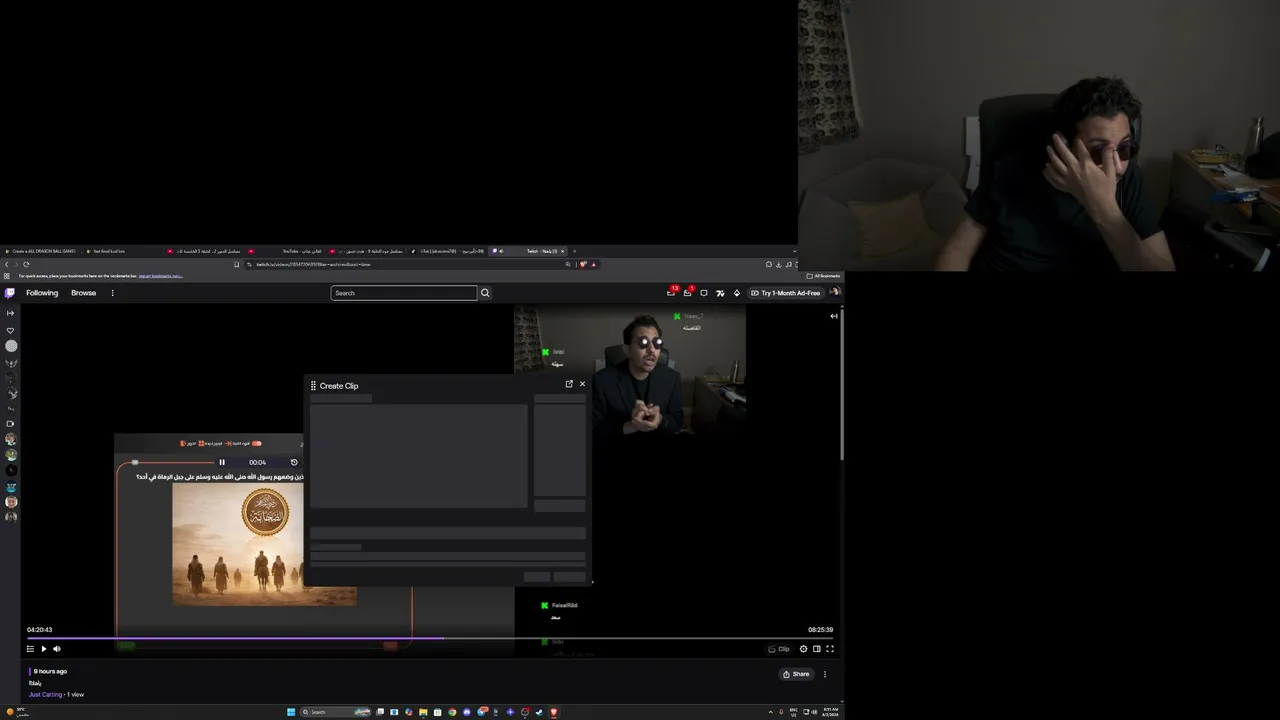Open the video options three-dot menu

pyautogui.click(x=825, y=674)
